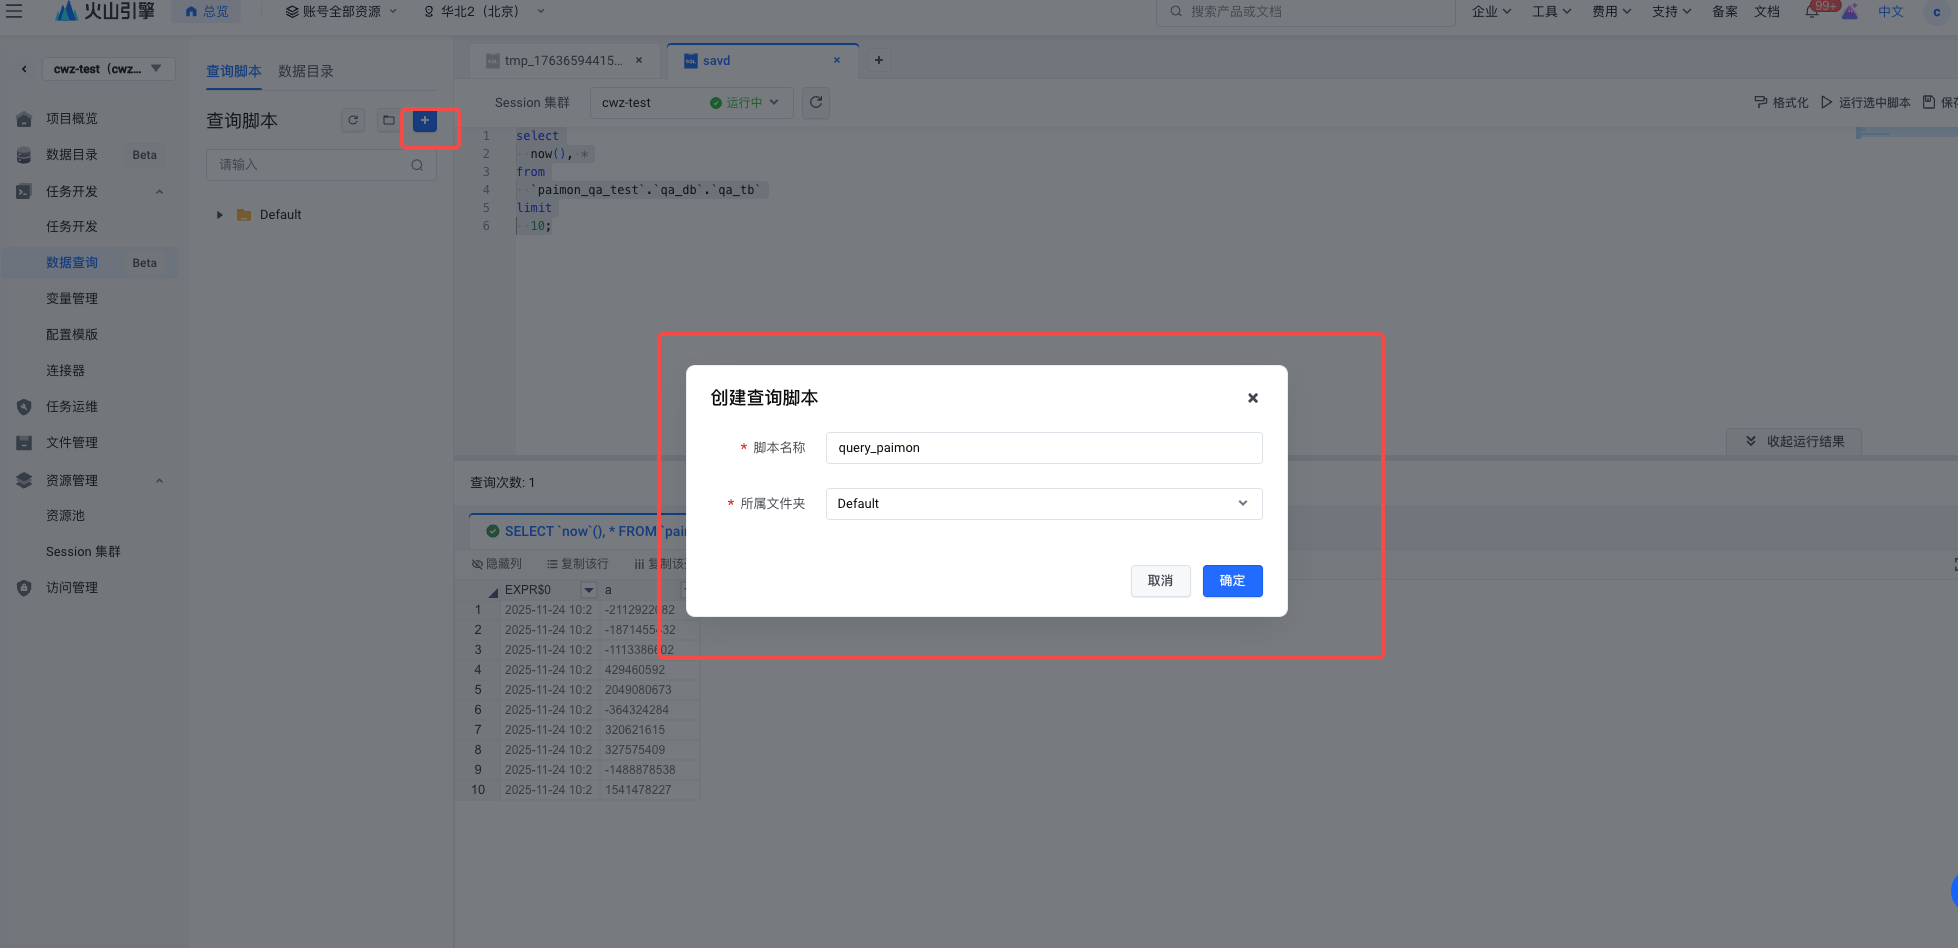The width and height of the screenshot is (1958, 948).
Task: Focus the 搜索产品或文档 search box
Action: (1305, 11)
